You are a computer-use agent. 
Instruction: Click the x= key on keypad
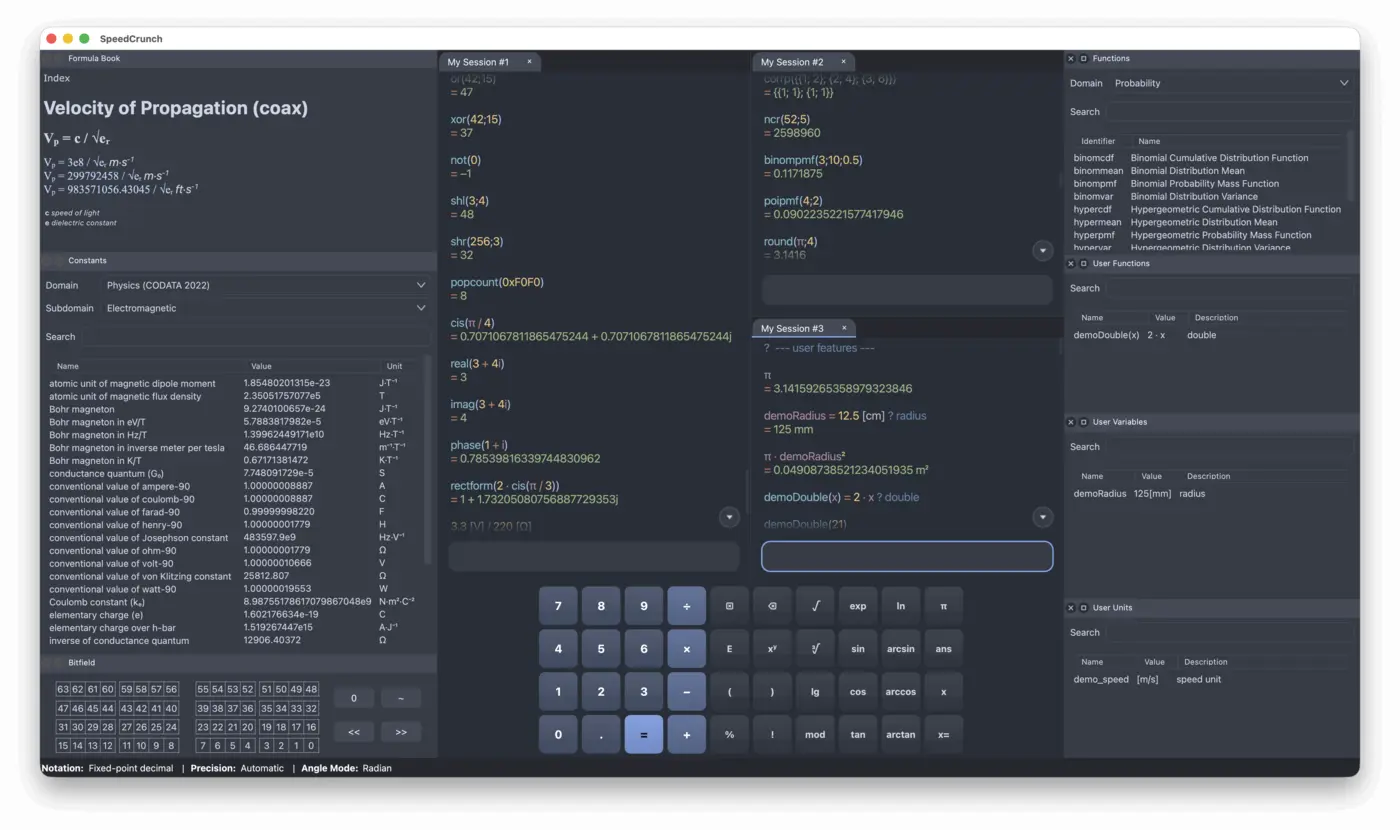(943, 735)
